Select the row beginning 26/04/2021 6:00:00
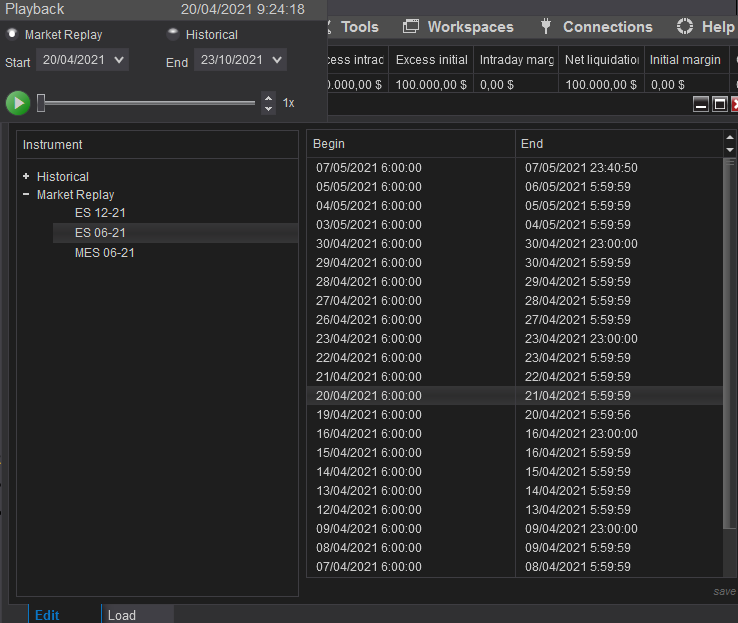 coord(514,319)
